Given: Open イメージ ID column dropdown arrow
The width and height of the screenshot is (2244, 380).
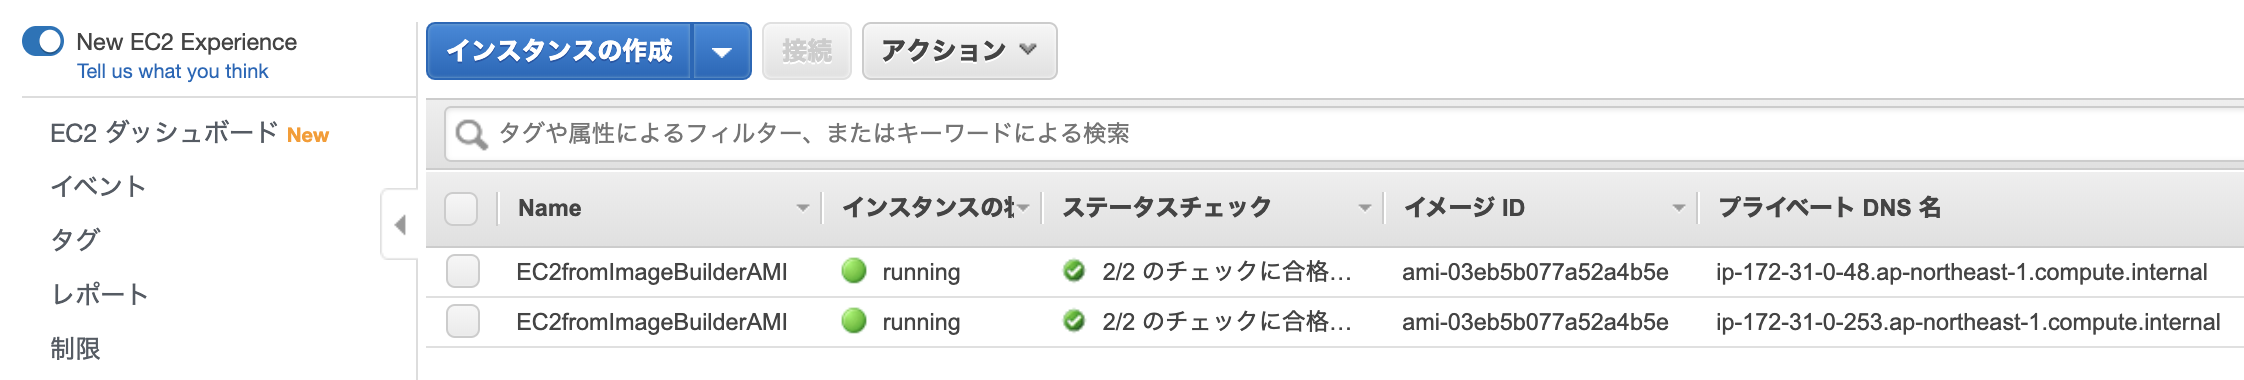Looking at the screenshot, I should 1679,208.
